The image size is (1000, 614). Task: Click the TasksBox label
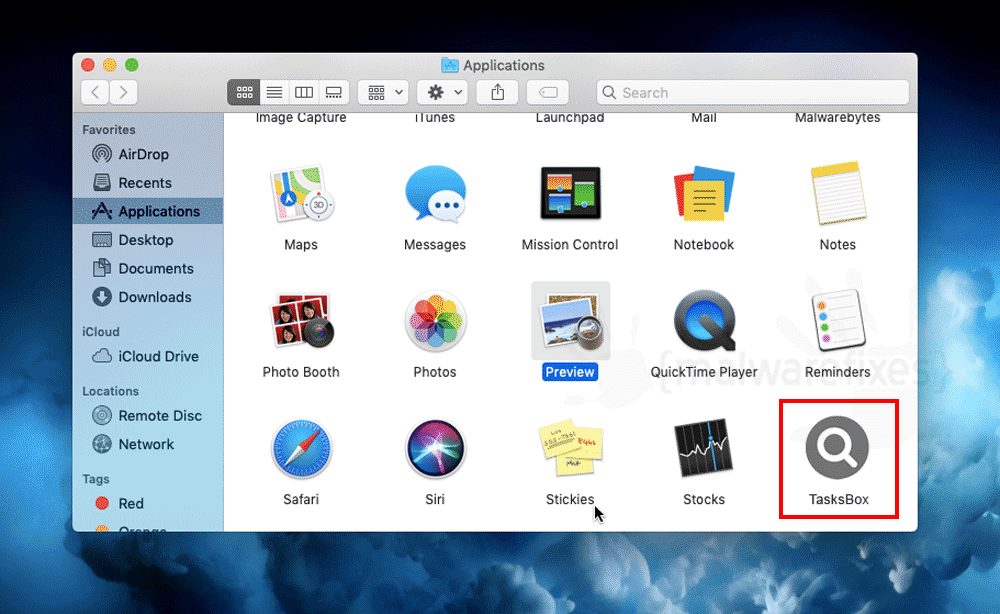[839, 499]
